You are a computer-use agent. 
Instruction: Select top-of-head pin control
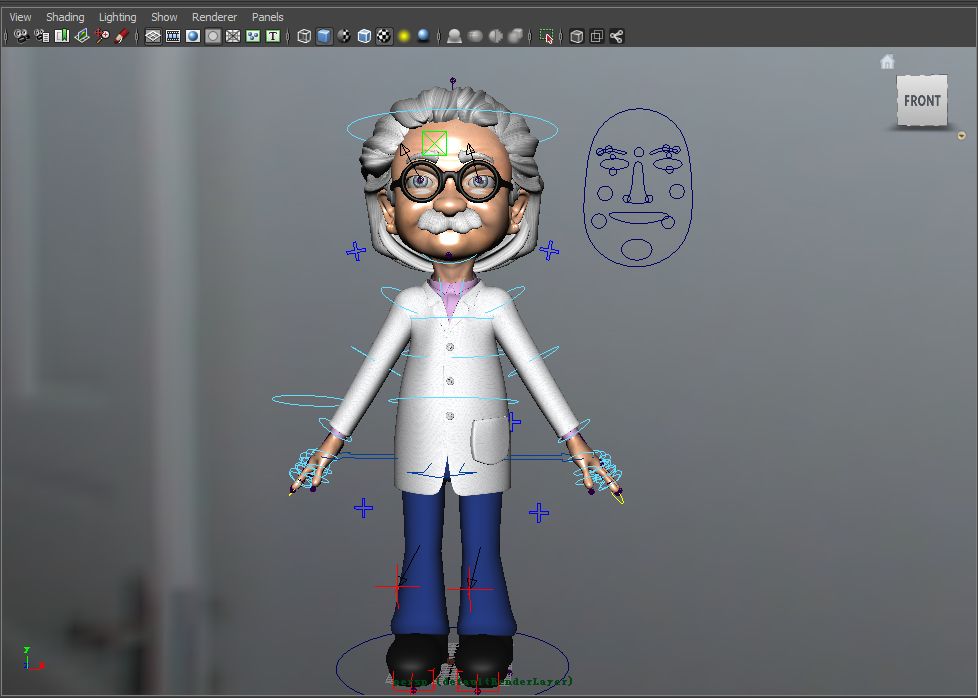(453, 81)
